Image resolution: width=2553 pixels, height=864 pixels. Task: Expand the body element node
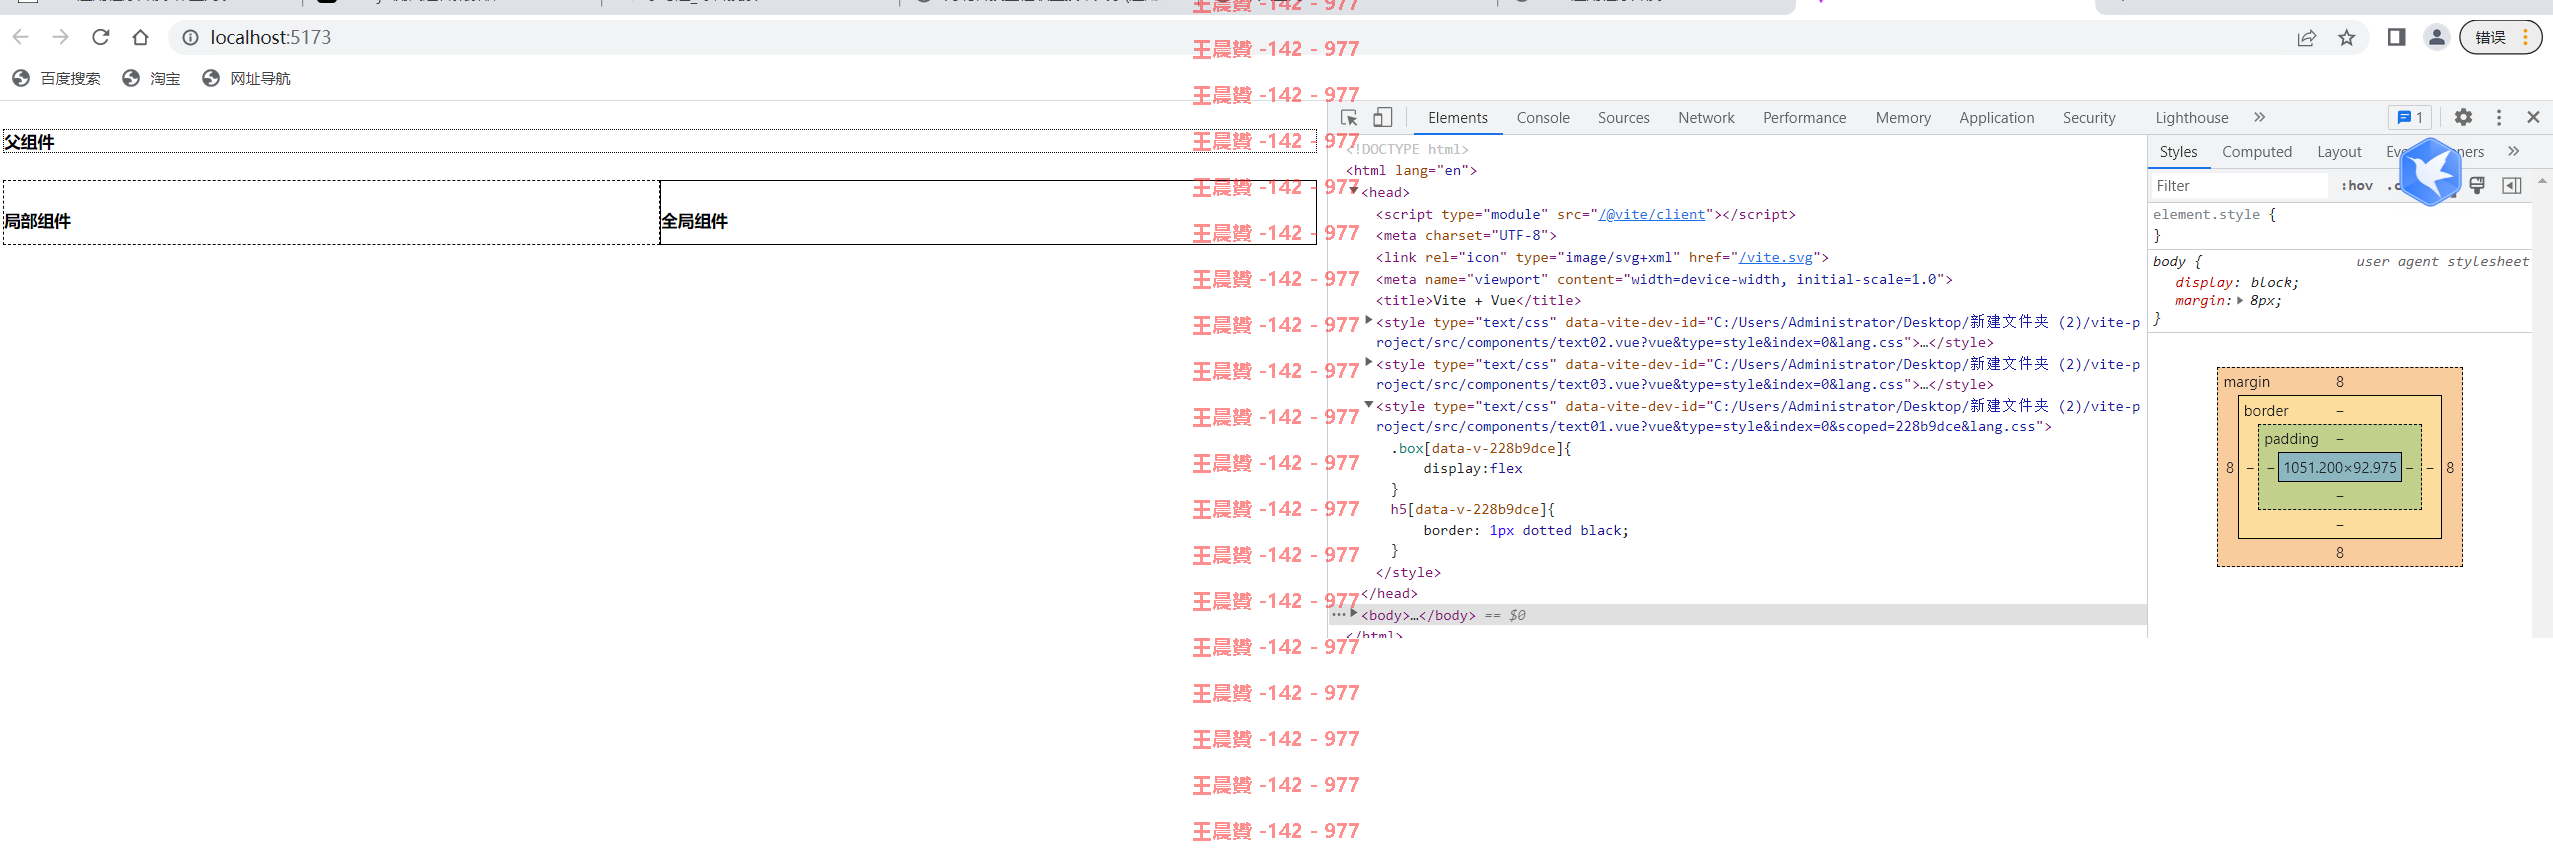(1354, 613)
